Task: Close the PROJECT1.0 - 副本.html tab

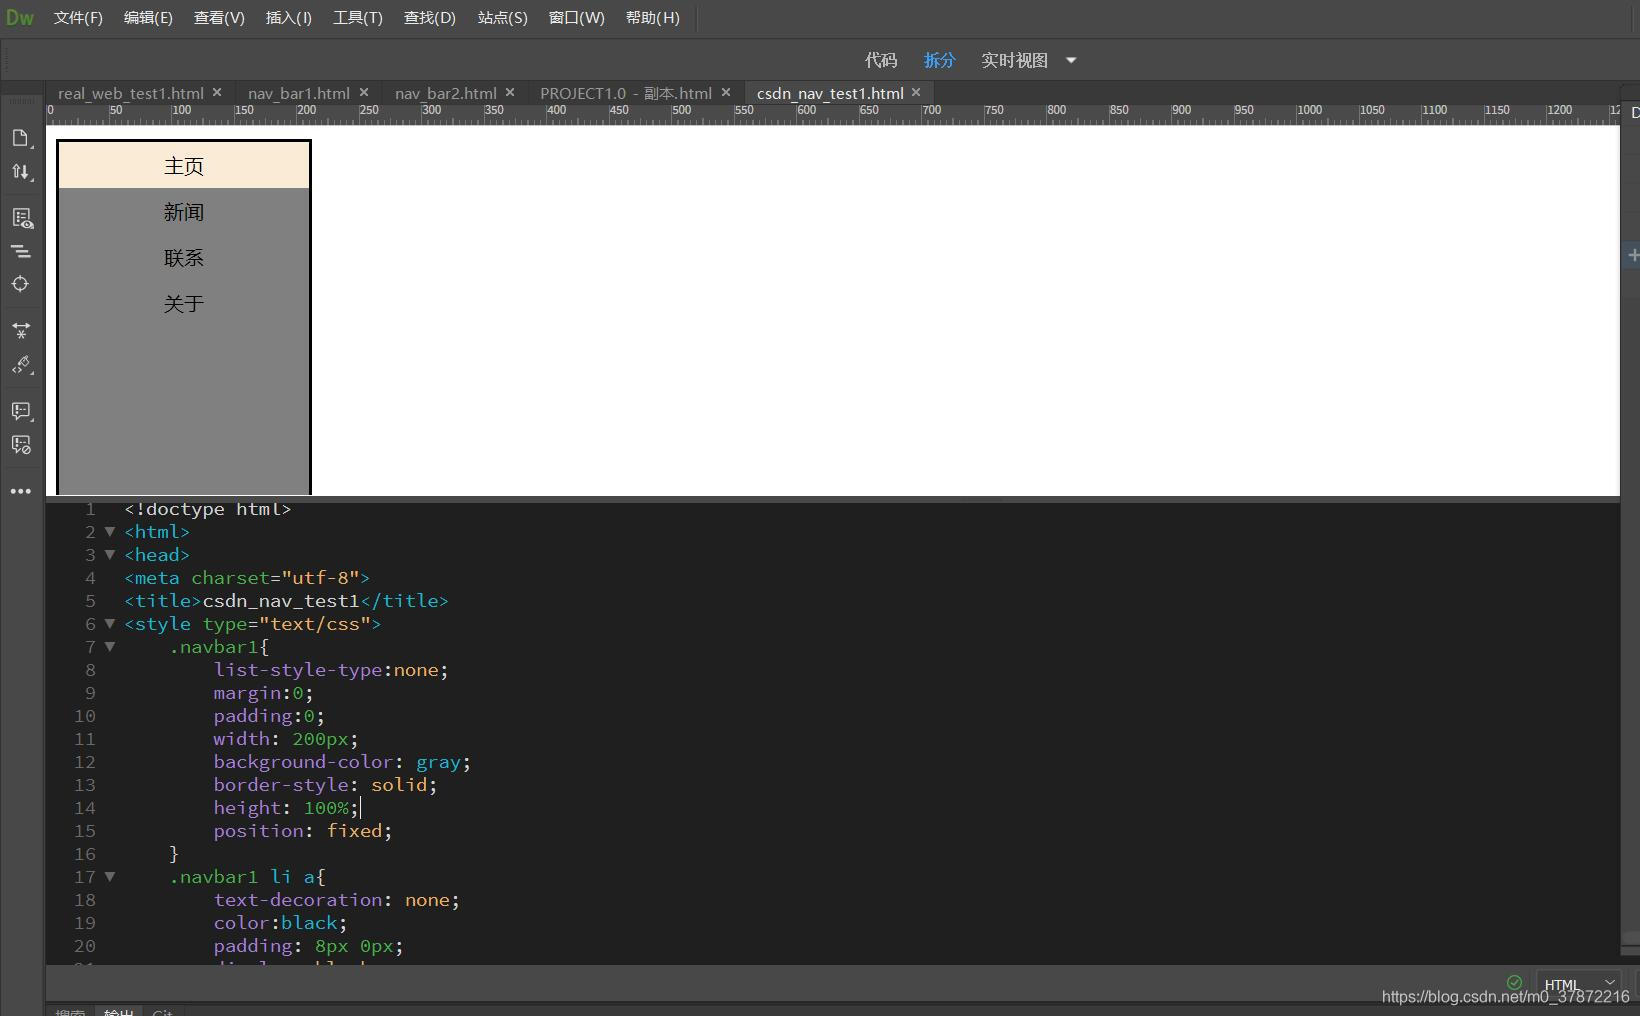Action: 726,92
